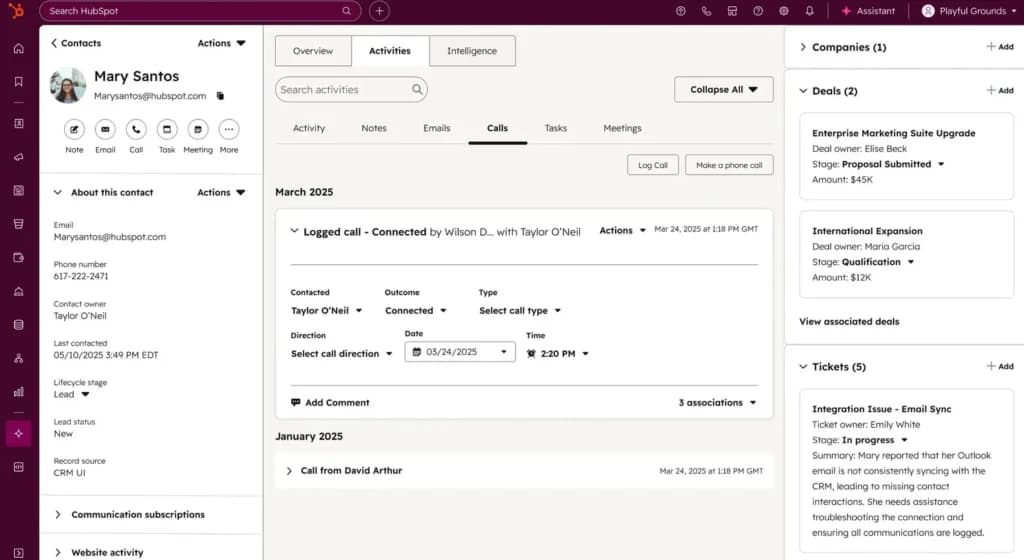Collapse About this contact section
The height and width of the screenshot is (560, 1024).
click(57, 193)
